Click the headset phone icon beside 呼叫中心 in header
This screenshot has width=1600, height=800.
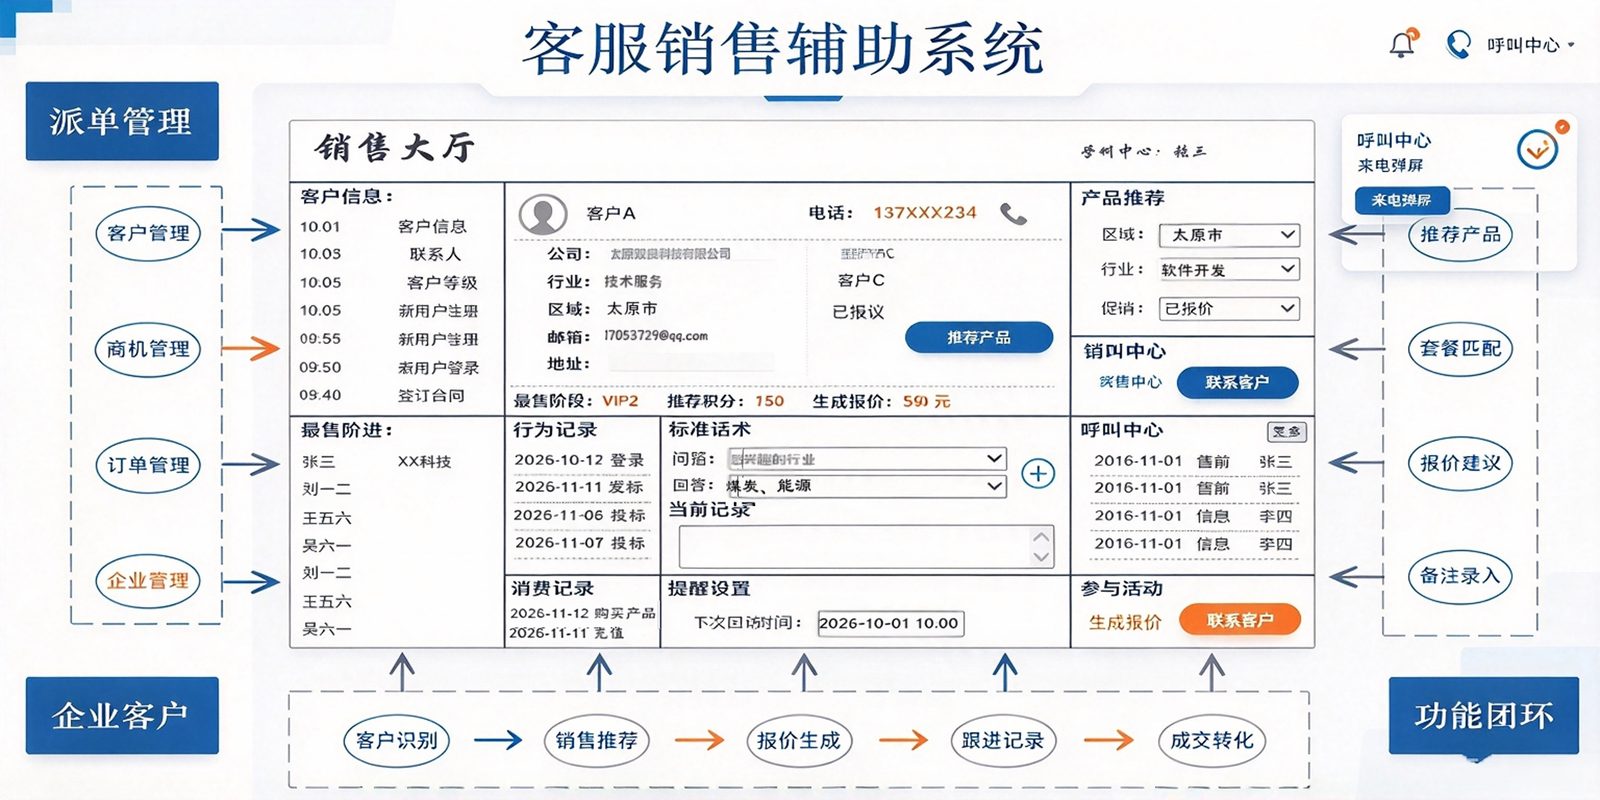[1459, 44]
